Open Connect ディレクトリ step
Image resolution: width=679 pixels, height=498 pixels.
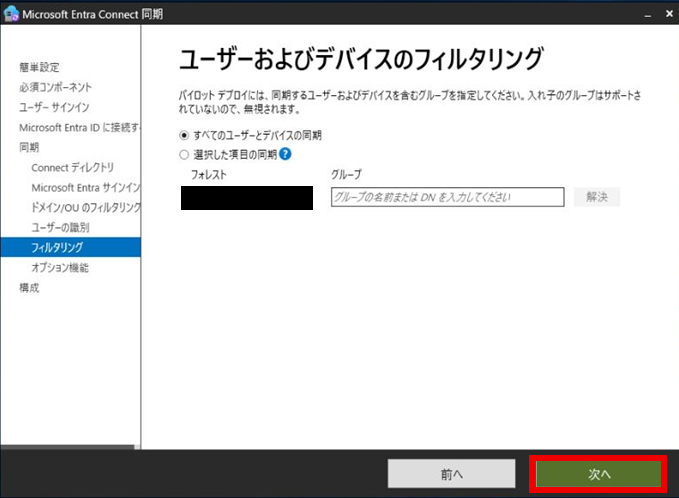pyautogui.click(x=72, y=167)
